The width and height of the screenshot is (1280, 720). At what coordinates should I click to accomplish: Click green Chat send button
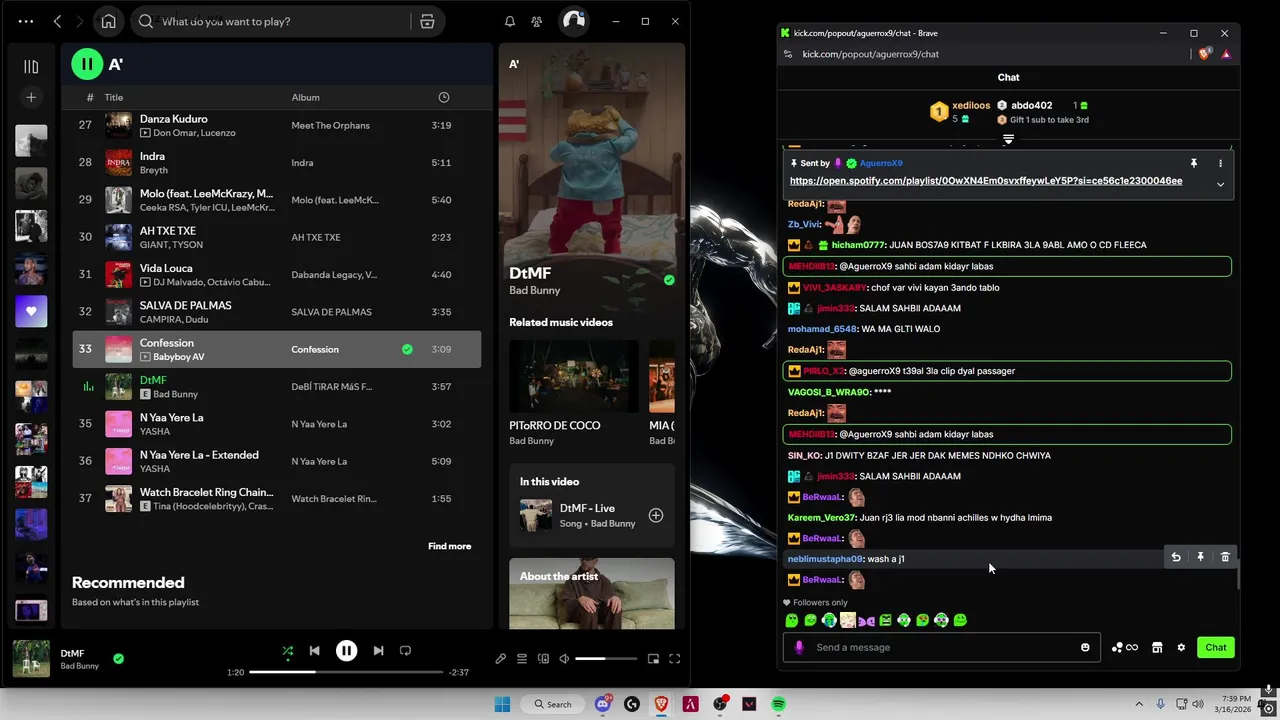pos(1216,647)
